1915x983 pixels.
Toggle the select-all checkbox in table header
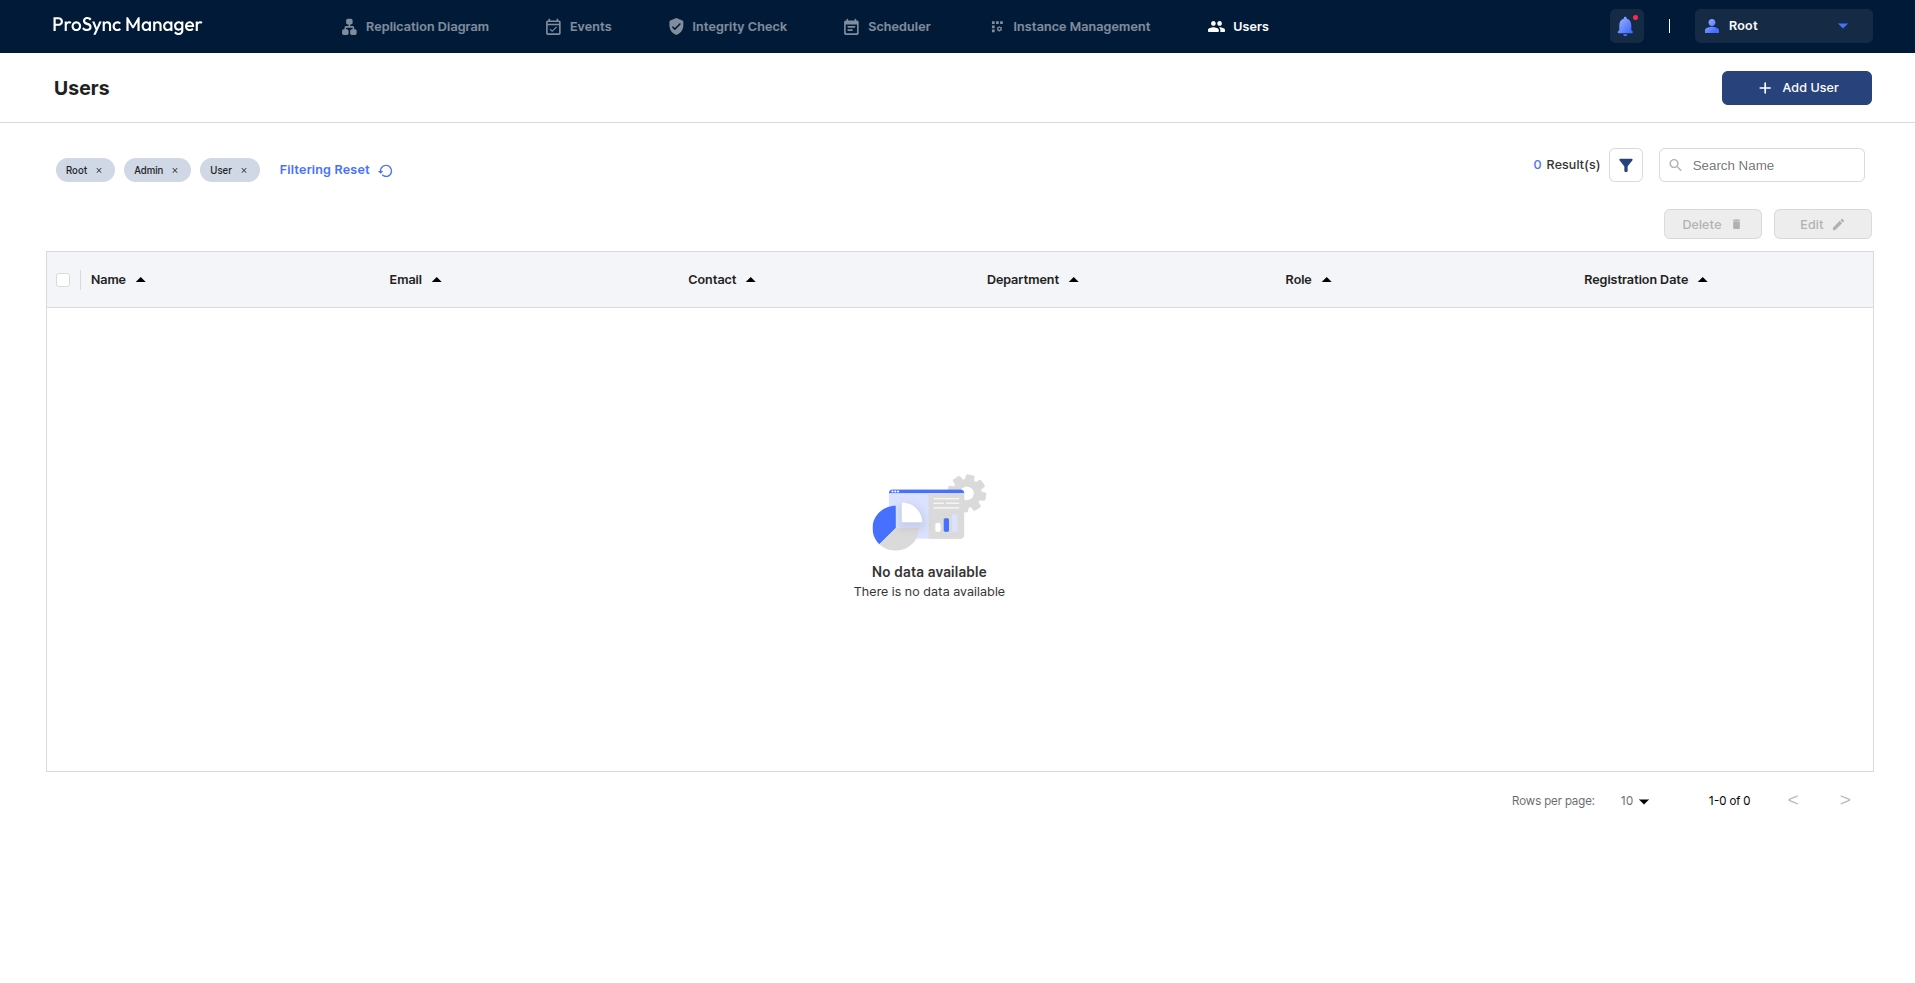(x=63, y=280)
